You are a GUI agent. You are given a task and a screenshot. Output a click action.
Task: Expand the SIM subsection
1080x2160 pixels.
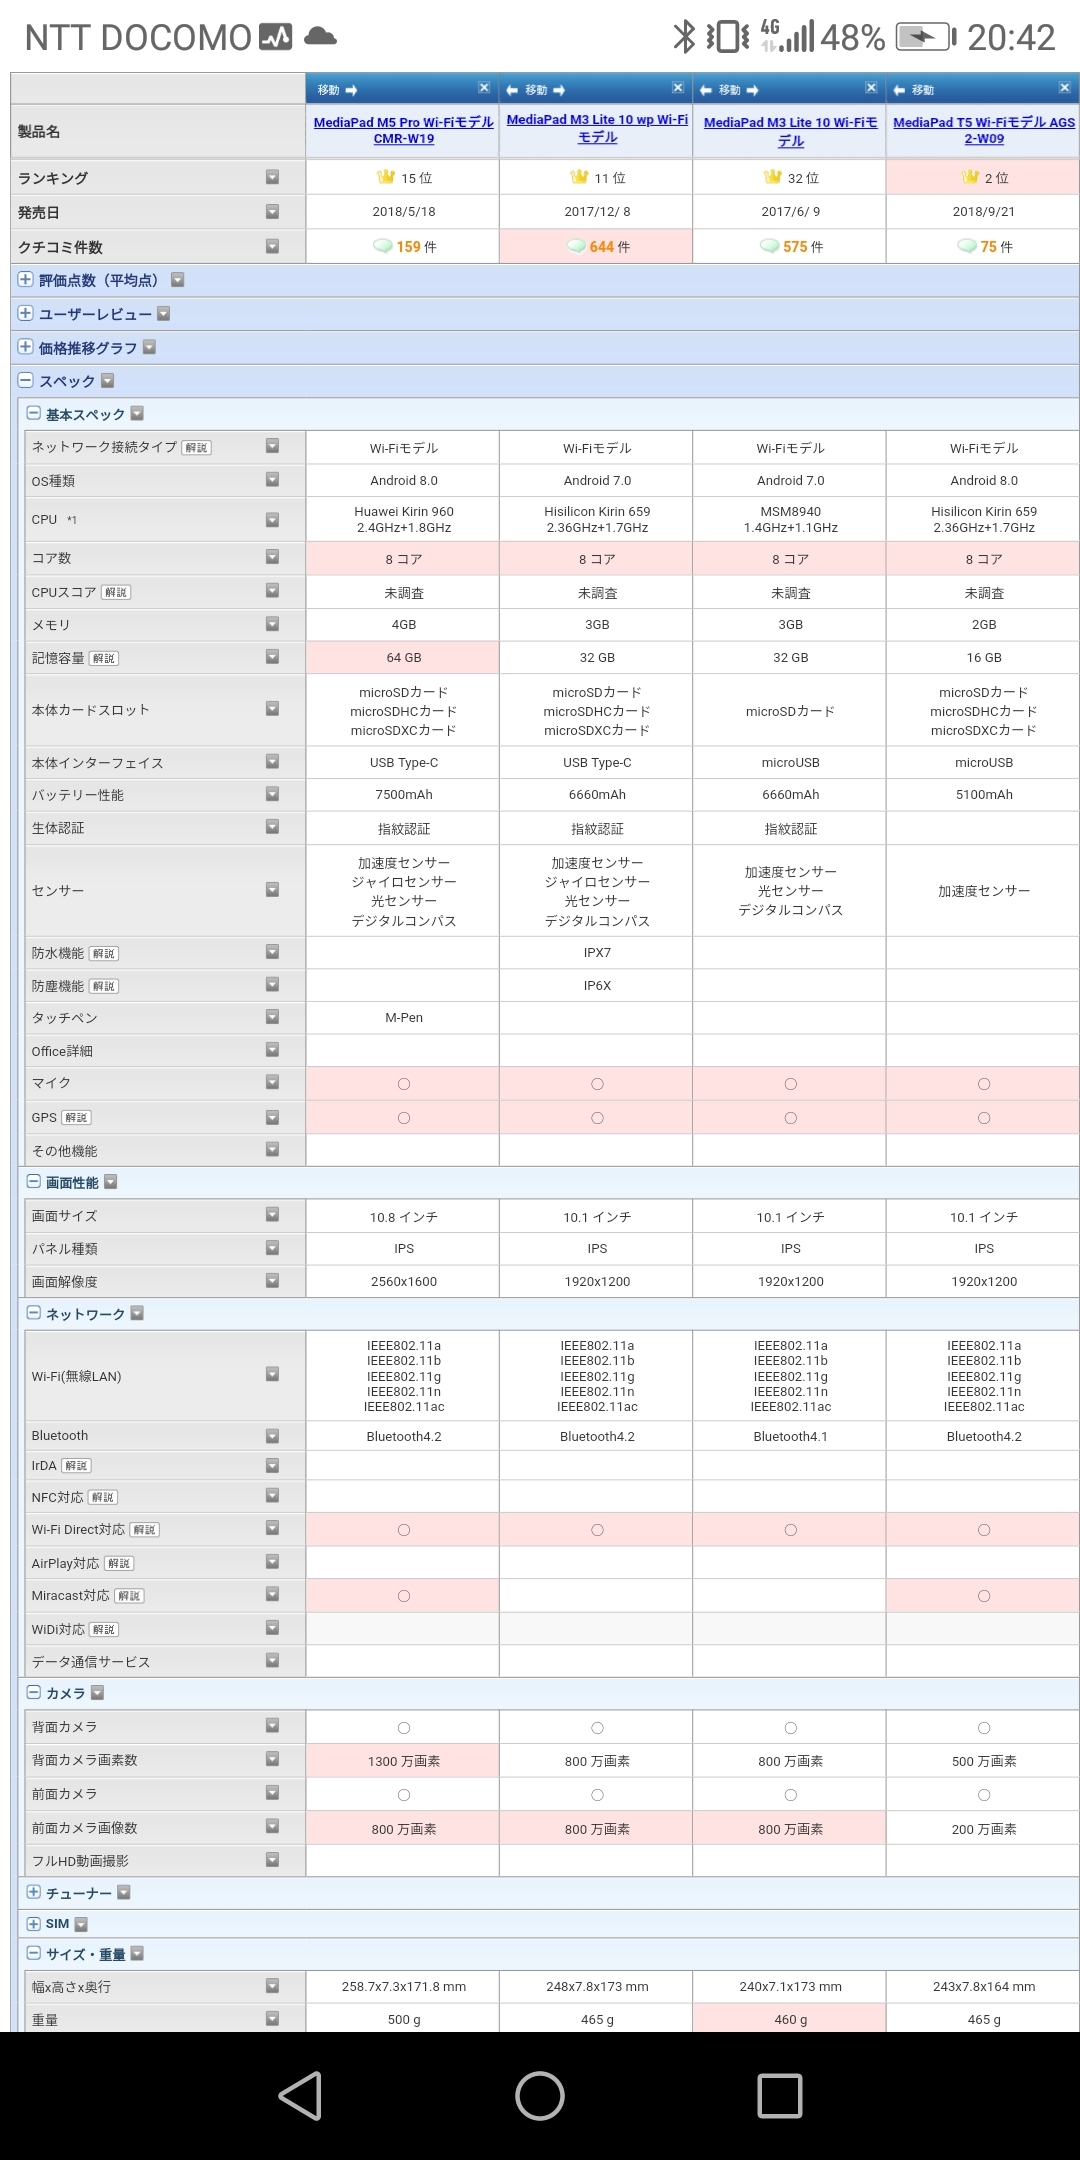[33, 1923]
